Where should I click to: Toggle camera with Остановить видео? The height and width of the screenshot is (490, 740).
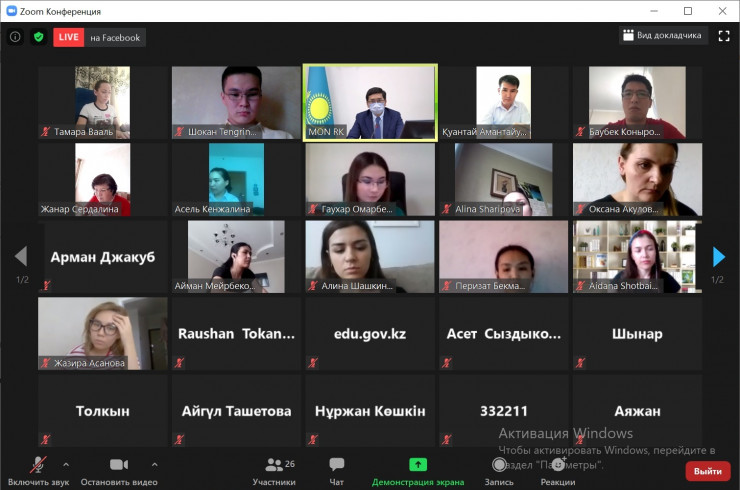tap(119, 470)
